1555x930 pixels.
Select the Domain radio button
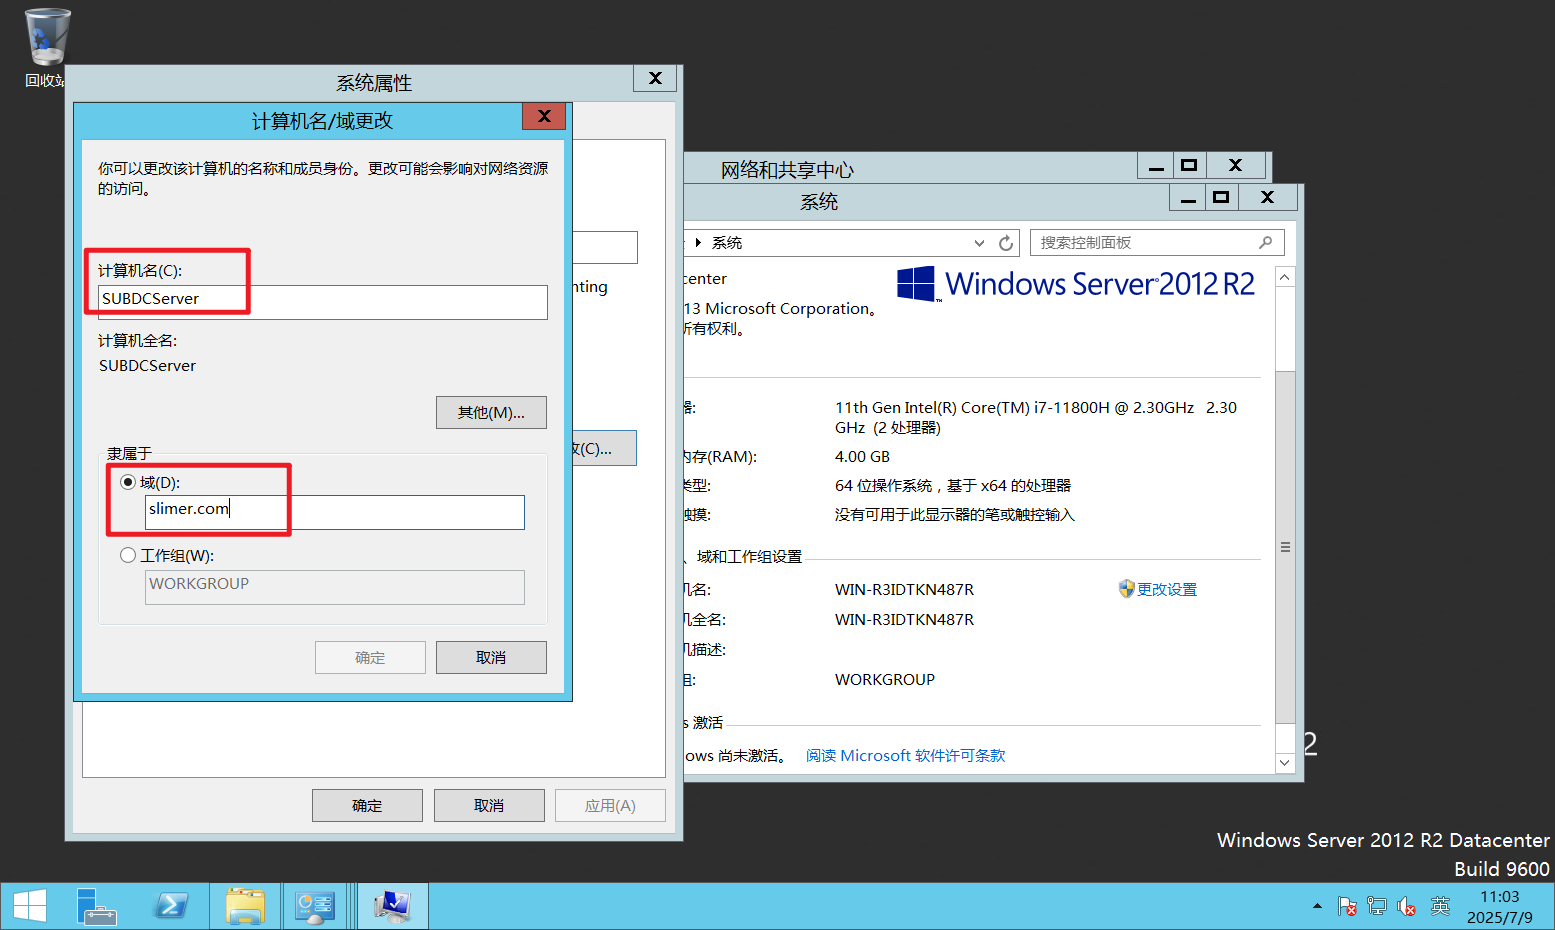[x=128, y=482]
